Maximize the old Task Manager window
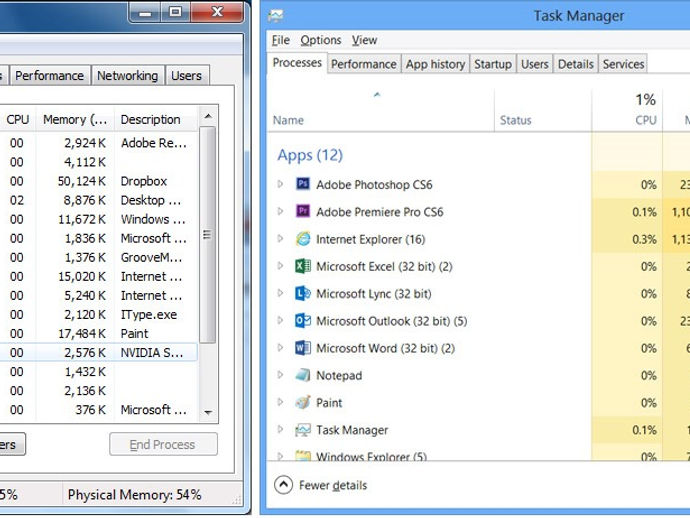The height and width of the screenshot is (518, 690). (176, 12)
